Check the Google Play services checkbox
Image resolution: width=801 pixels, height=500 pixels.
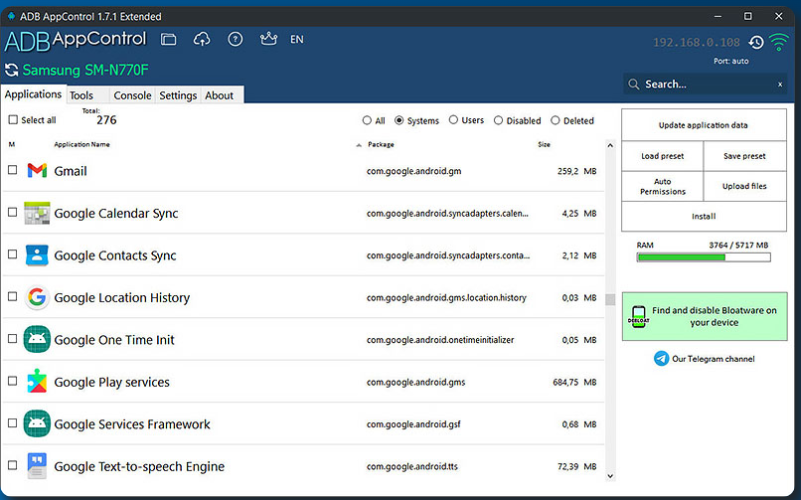(13, 381)
